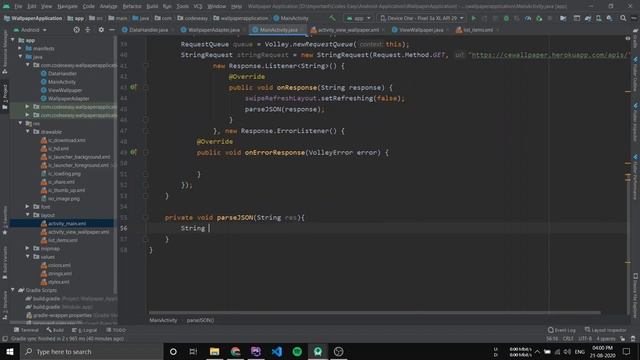Click parseJSON() in the breadcrumb bar
The height and width of the screenshot is (360, 640).
click(200, 320)
